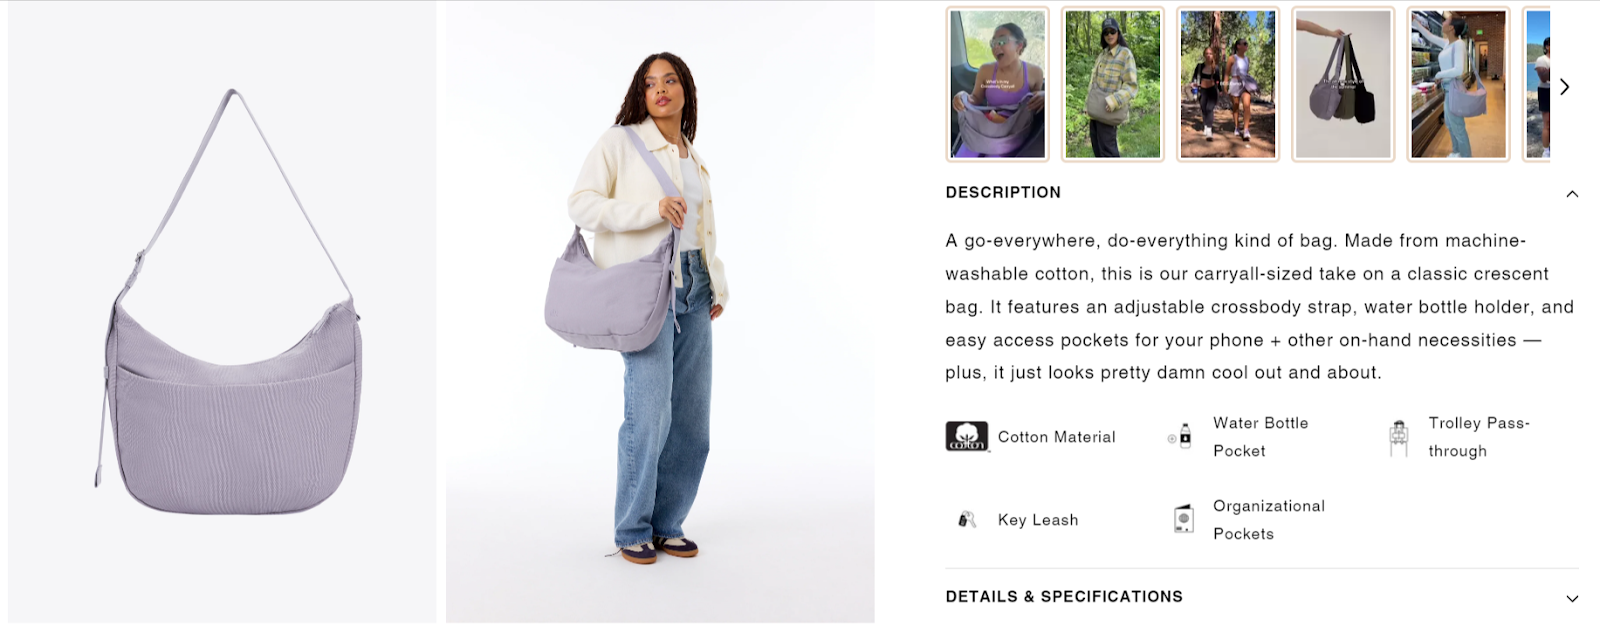Click the Key Leash icon
Image resolution: width=1600 pixels, height=626 pixels.
(x=967, y=520)
